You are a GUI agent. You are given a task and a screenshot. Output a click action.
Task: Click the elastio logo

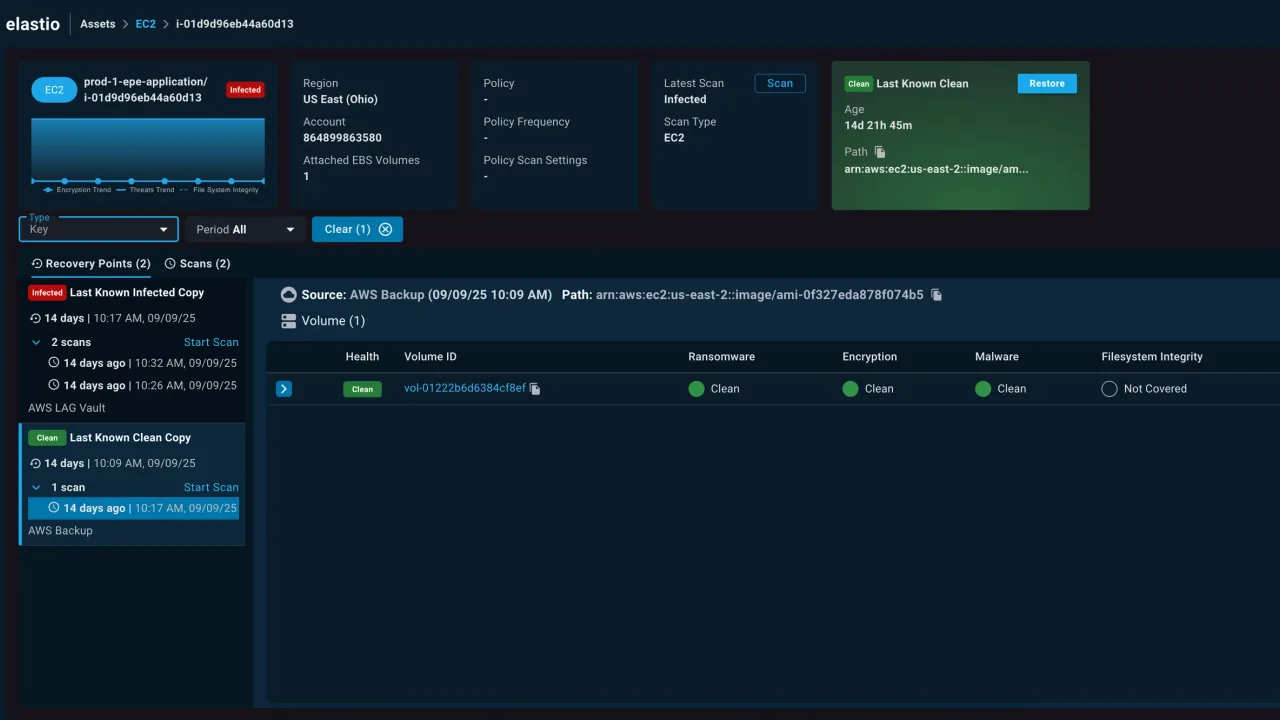pyautogui.click(x=33, y=24)
